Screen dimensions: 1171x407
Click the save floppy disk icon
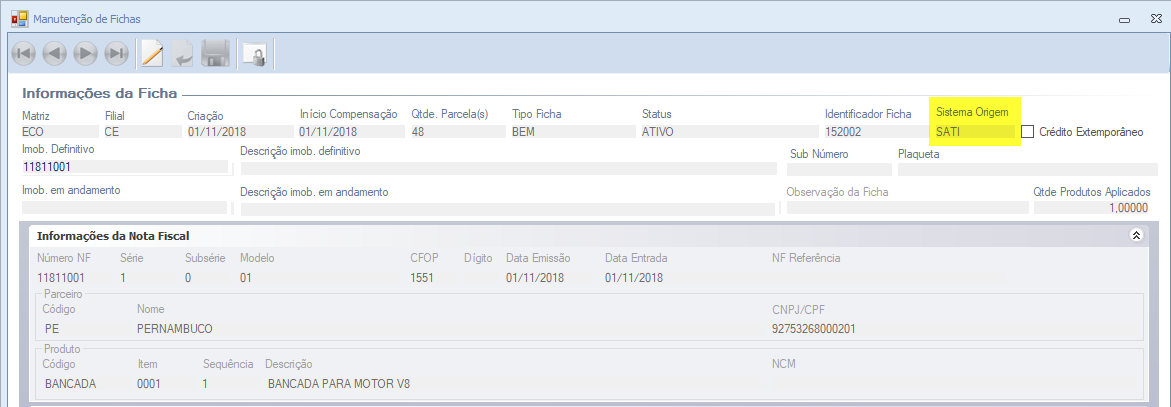(x=215, y=53)
